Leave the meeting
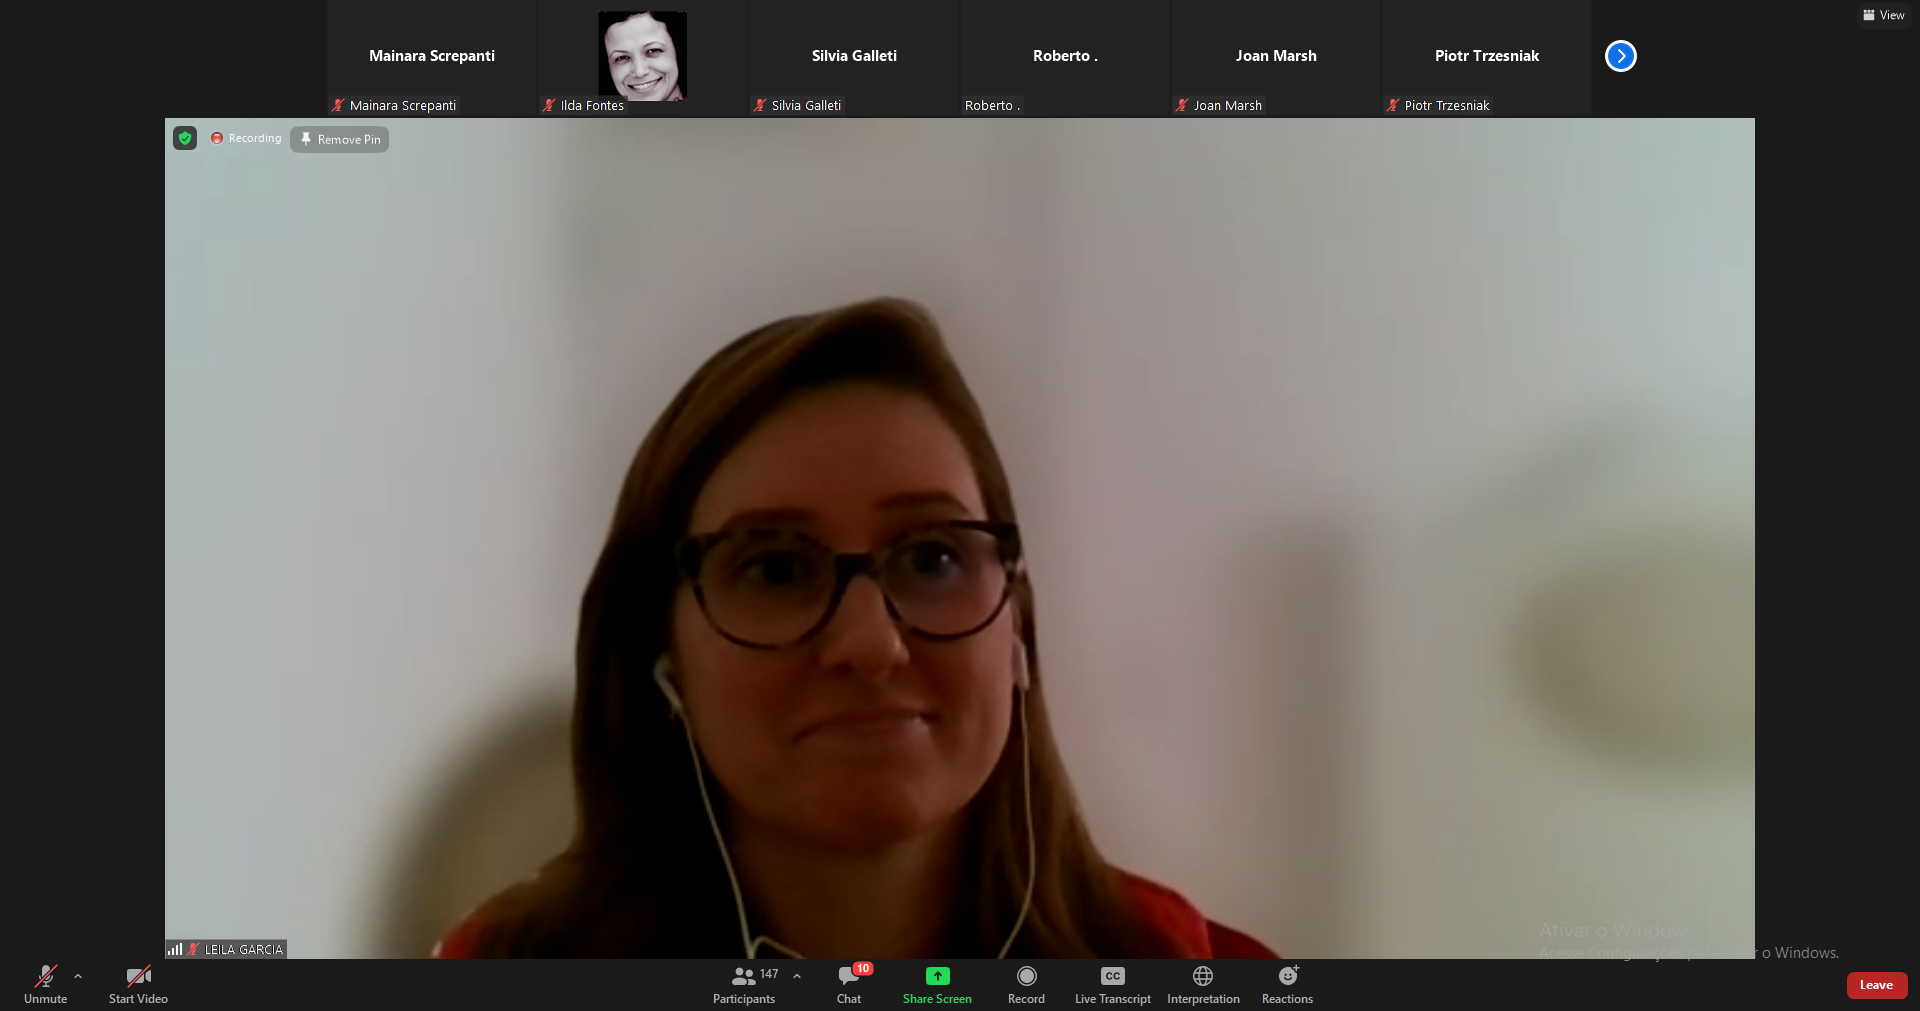The height and width of the screenshot is (1011, 1920). click(x=1876, y=985)
